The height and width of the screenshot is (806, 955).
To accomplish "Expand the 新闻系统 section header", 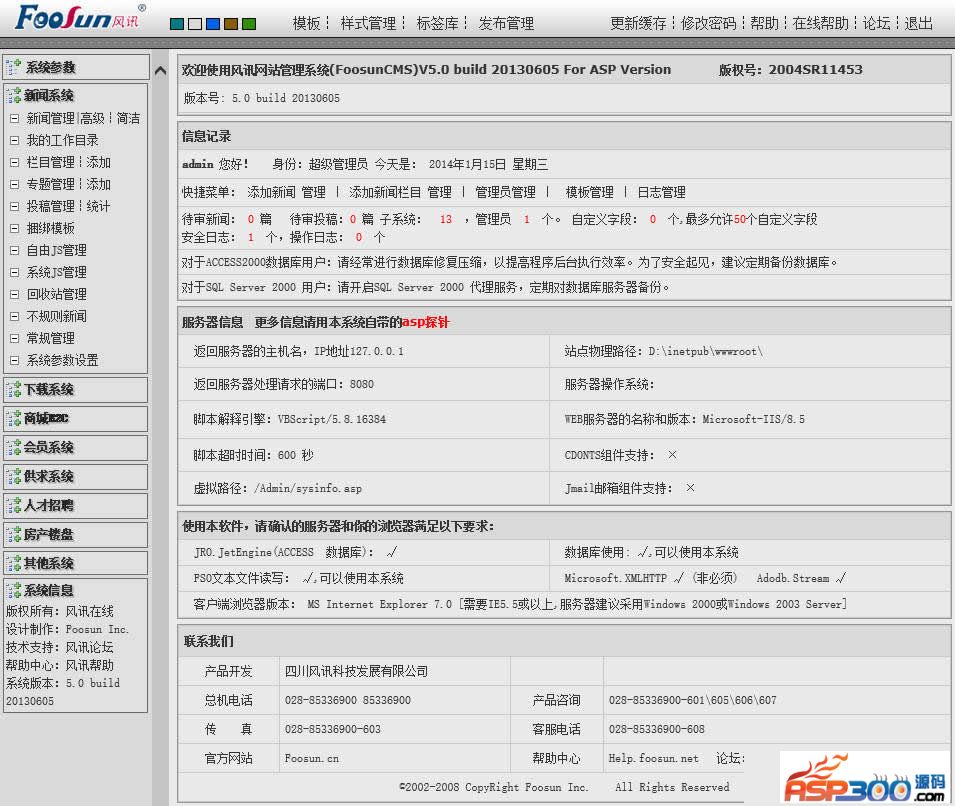I will [49, 96].
